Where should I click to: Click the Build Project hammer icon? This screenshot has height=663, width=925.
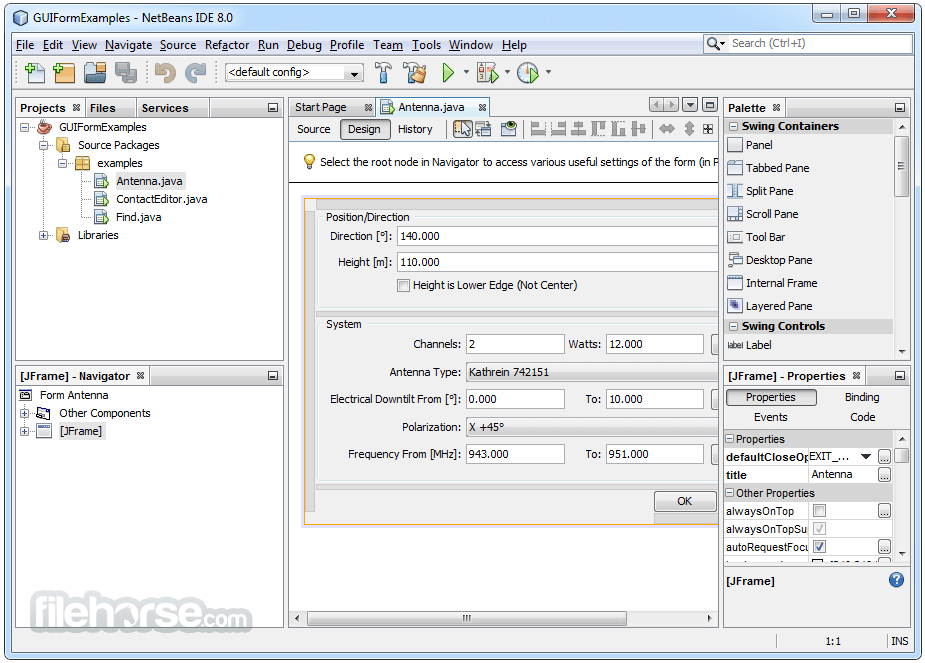click(x=383, y=73)
